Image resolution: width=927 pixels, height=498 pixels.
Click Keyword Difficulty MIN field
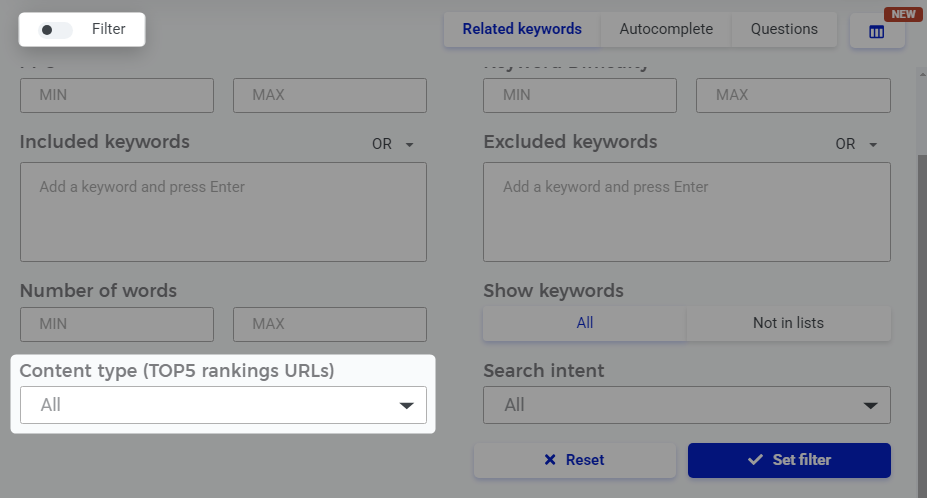(580, 95)
